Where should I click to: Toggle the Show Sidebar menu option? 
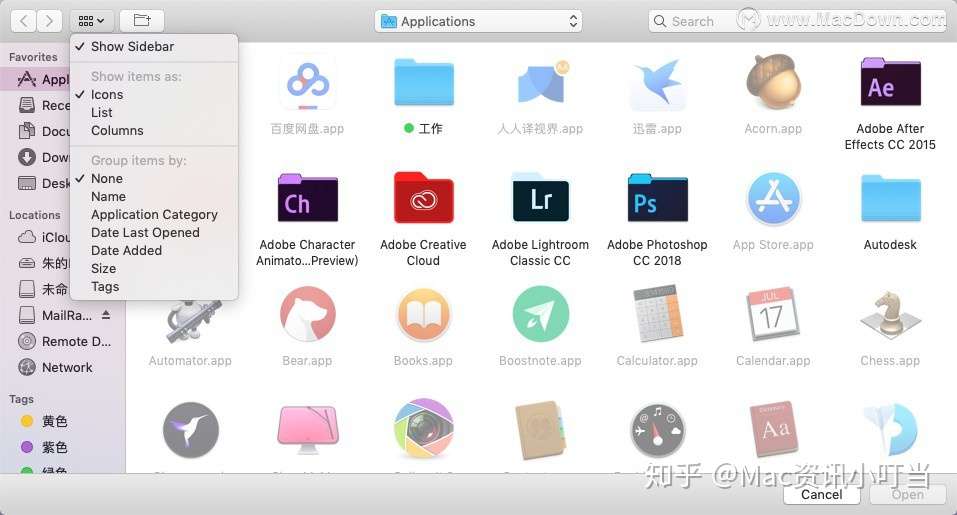[x=154, y=47]
